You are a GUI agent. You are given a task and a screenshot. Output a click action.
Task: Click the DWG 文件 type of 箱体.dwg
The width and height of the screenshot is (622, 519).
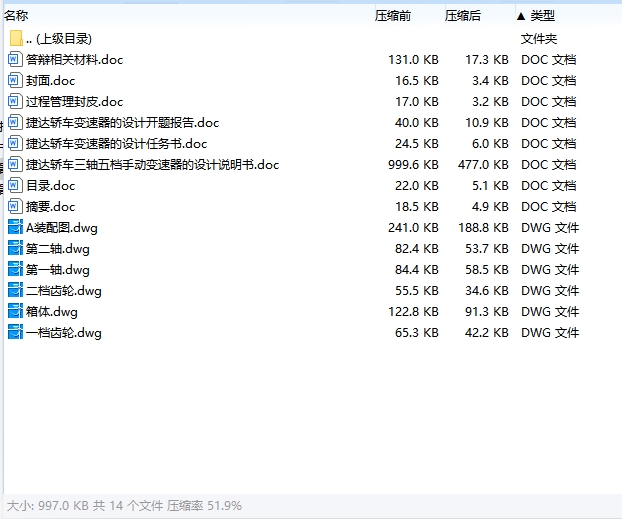pos(550,312)
